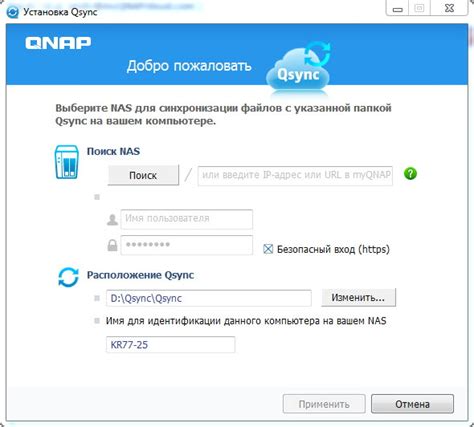
Task: Click the blue sync arrows icon
Action: point(68,277)
